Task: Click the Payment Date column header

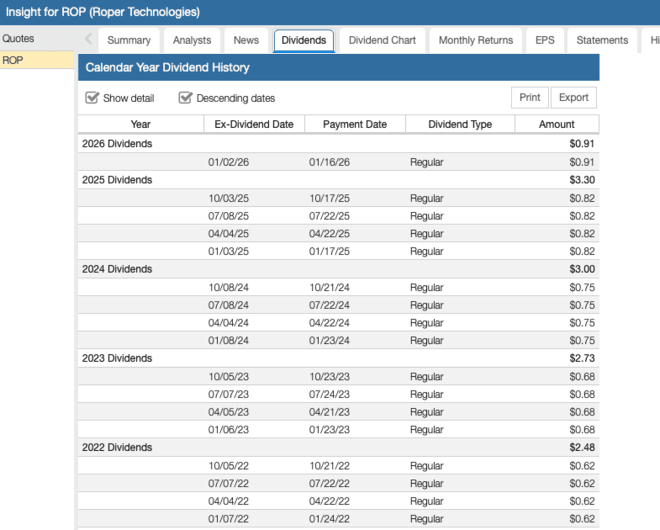Action: tap(354, 124)
